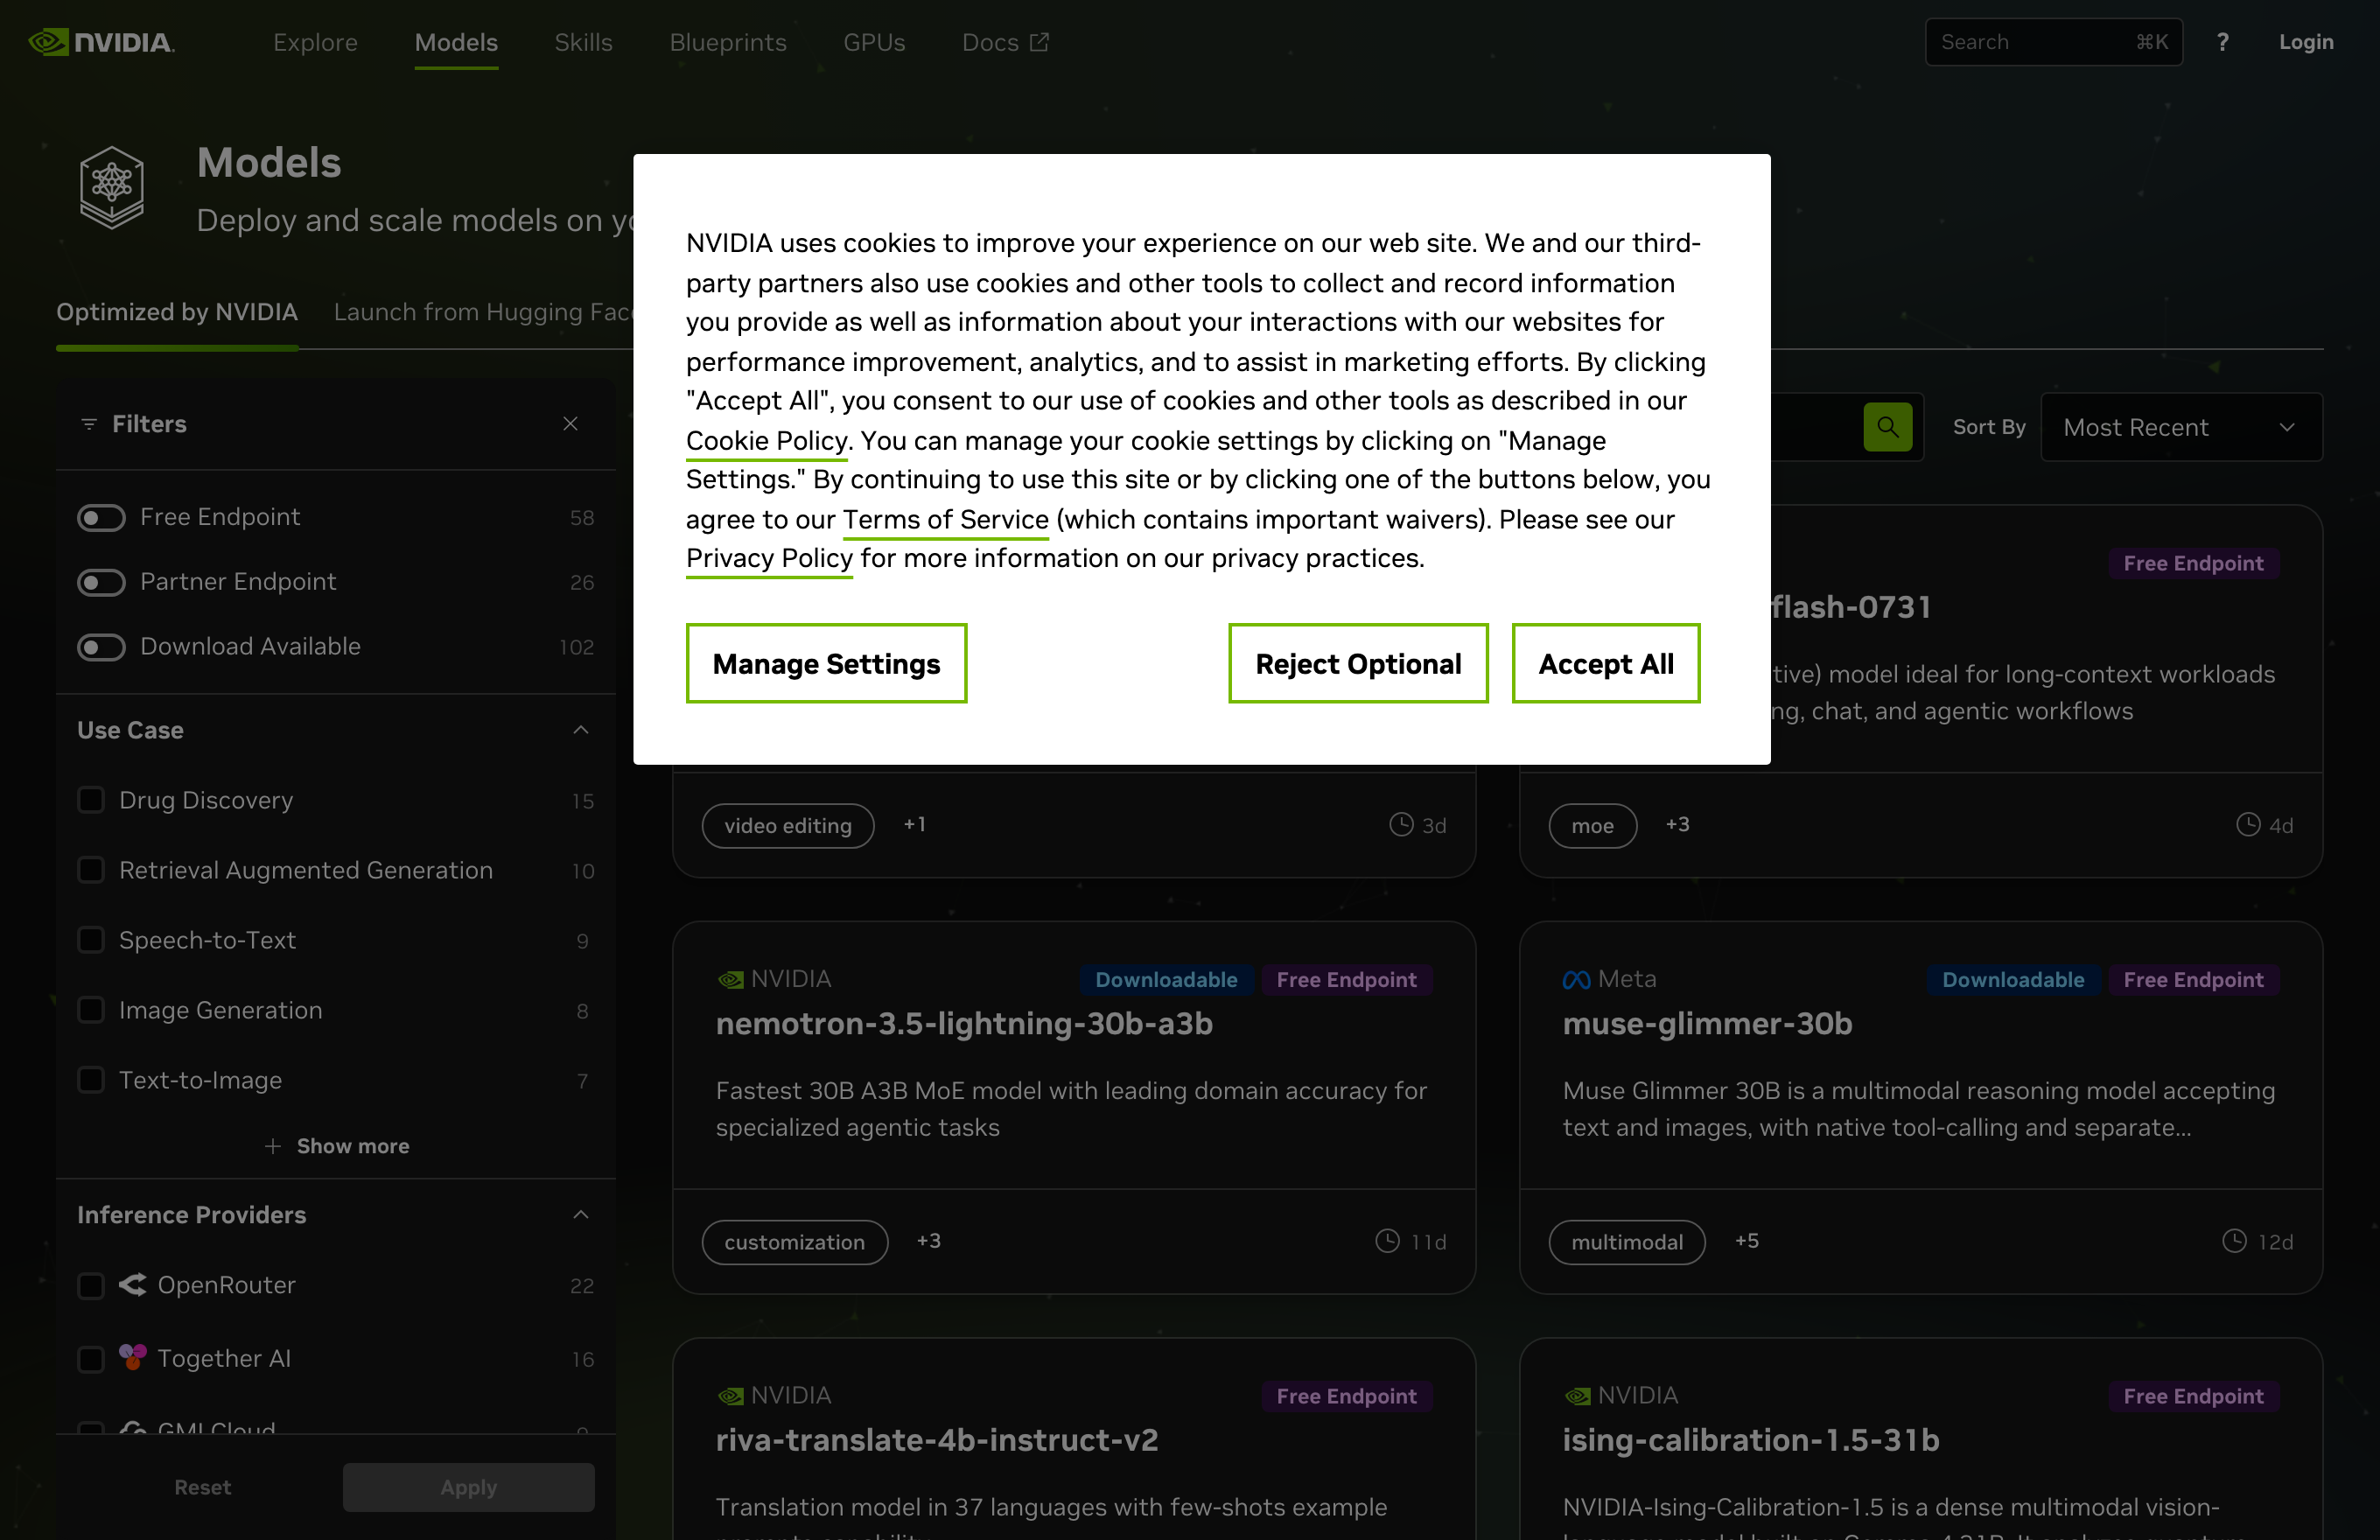
Task: Open the Cookie Policy link
Action: (x=766, y=440)
